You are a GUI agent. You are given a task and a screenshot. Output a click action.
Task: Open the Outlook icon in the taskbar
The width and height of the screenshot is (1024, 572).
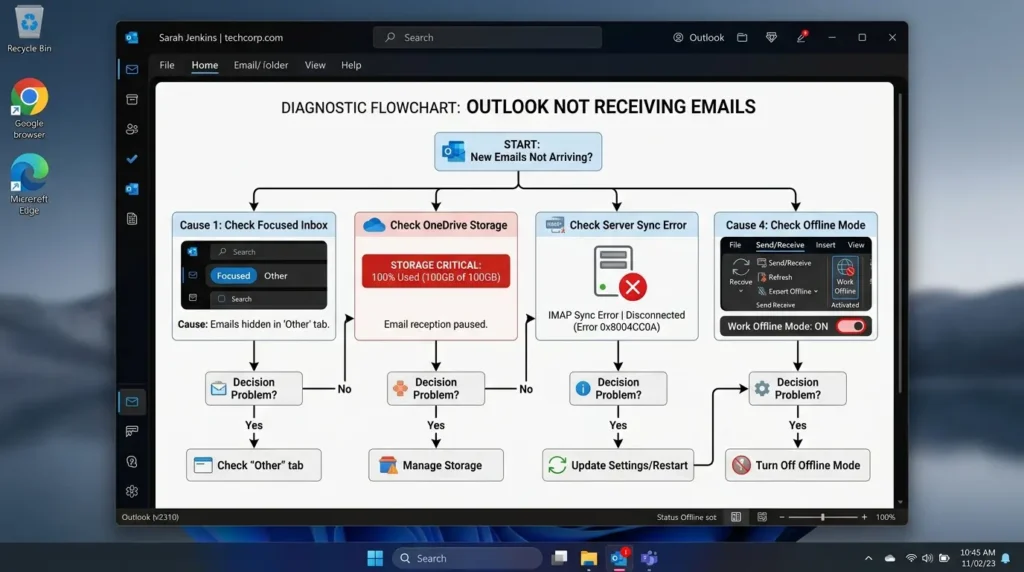pos(618,558)
